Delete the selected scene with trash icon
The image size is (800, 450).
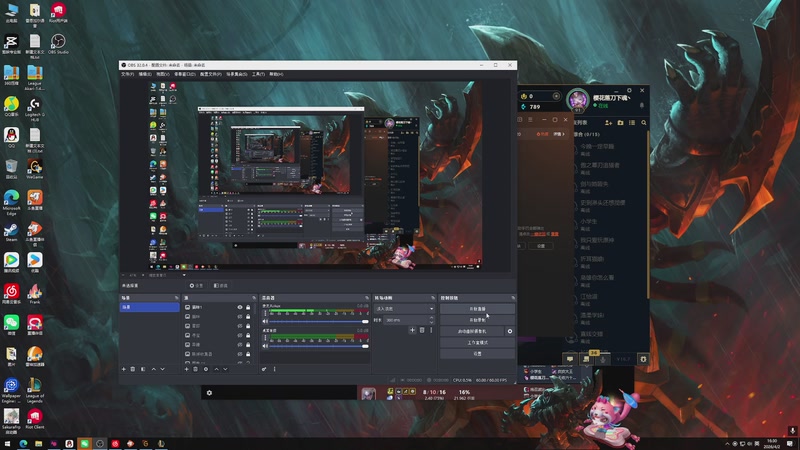(133, 369)
